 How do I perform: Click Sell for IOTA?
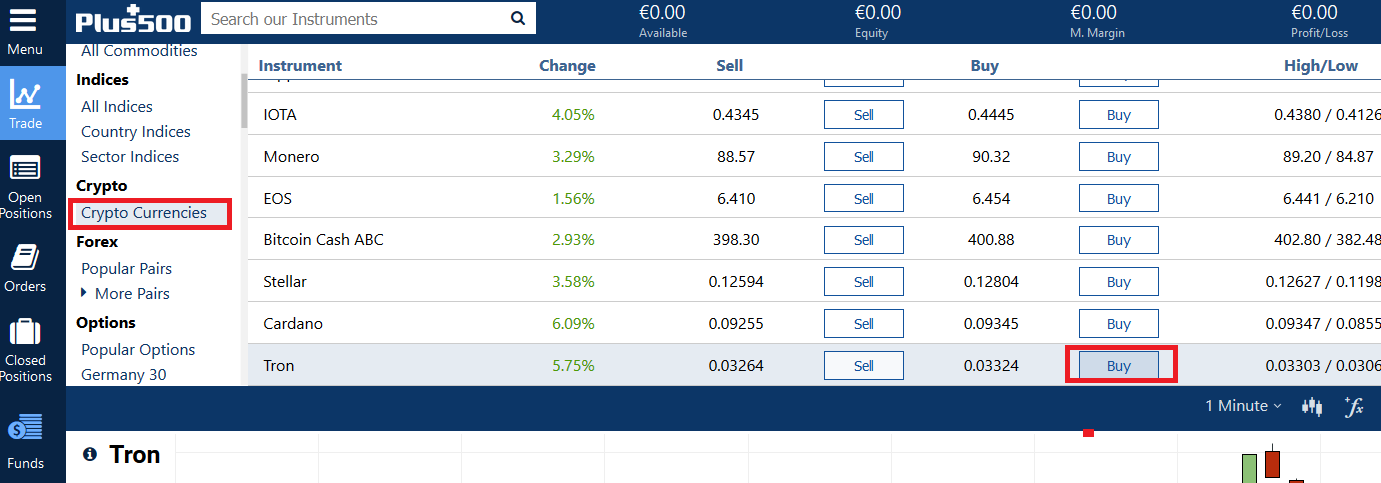point(864,115)
